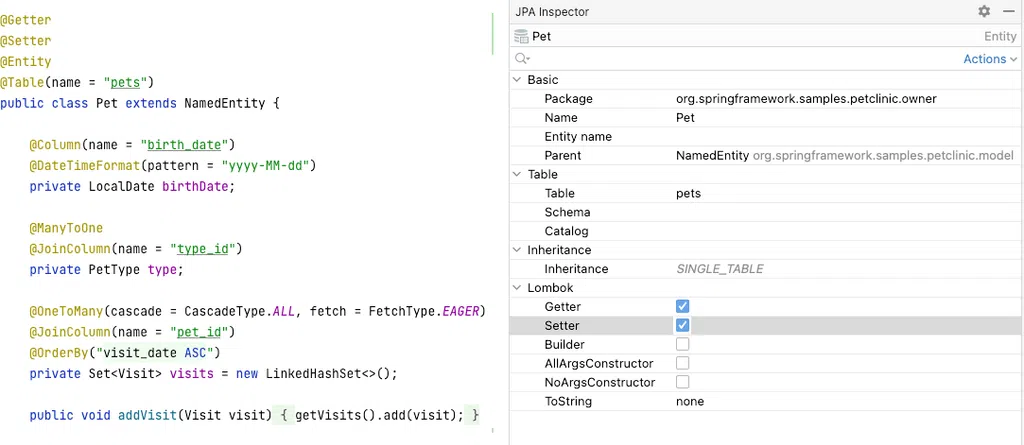Viewport: 1024px width, 445px height.
Task: Open the Actions dropdown
Action: (990, 59)
